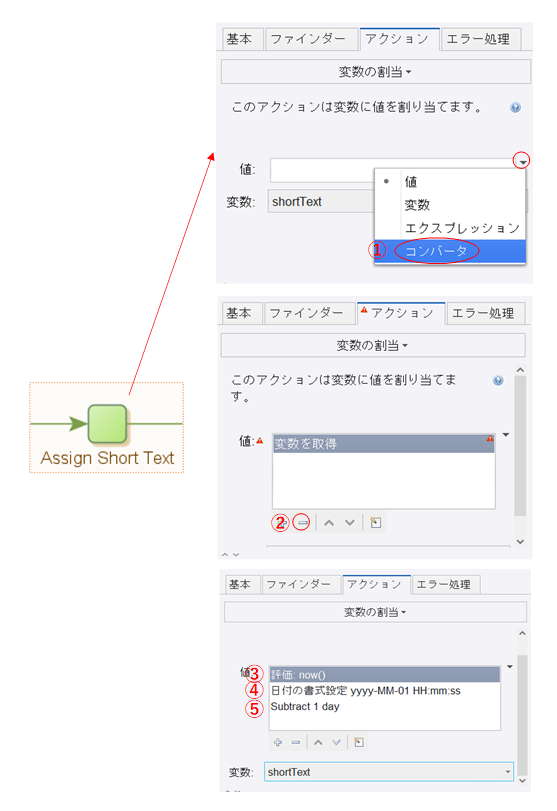Switch to ファインダー tab in top panel
Image resolution: width=557 pixels, height=811 pixels.
tap(310, 39)
